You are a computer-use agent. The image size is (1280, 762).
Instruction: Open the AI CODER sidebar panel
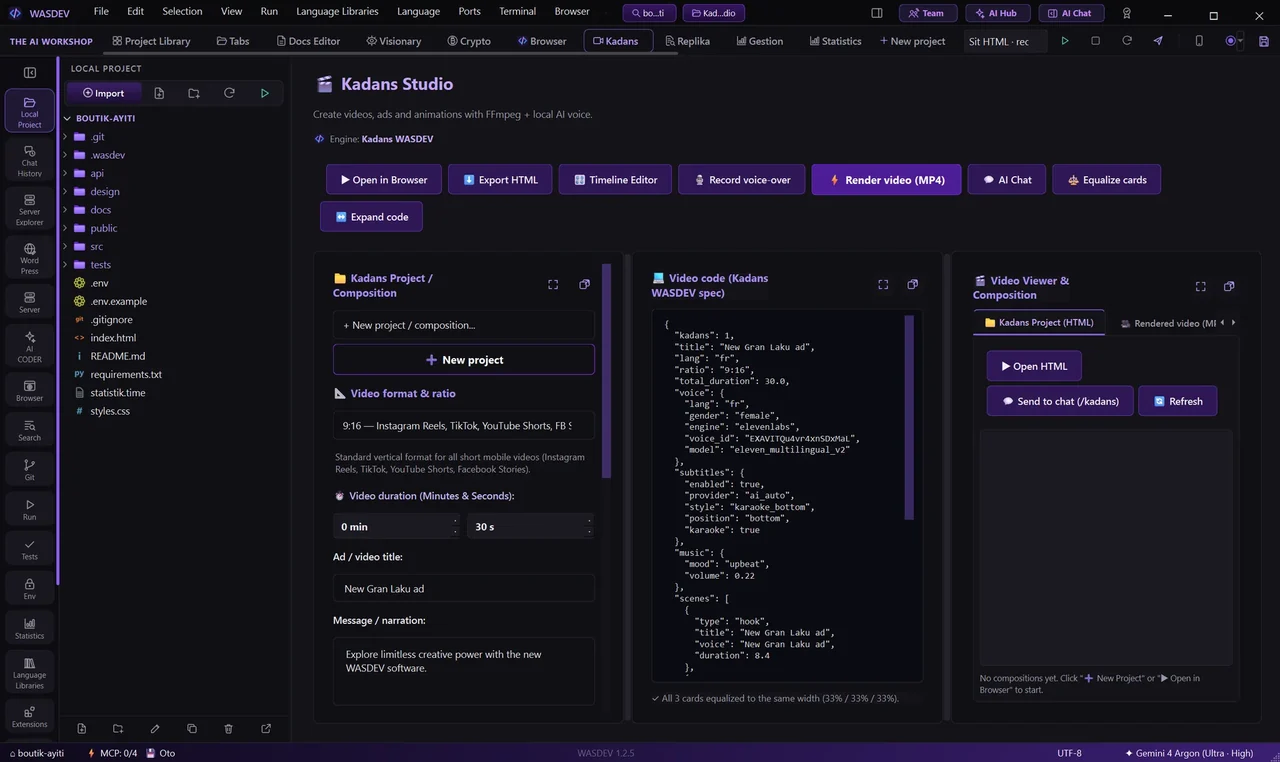pyautogui.click(x=30, y=346)
